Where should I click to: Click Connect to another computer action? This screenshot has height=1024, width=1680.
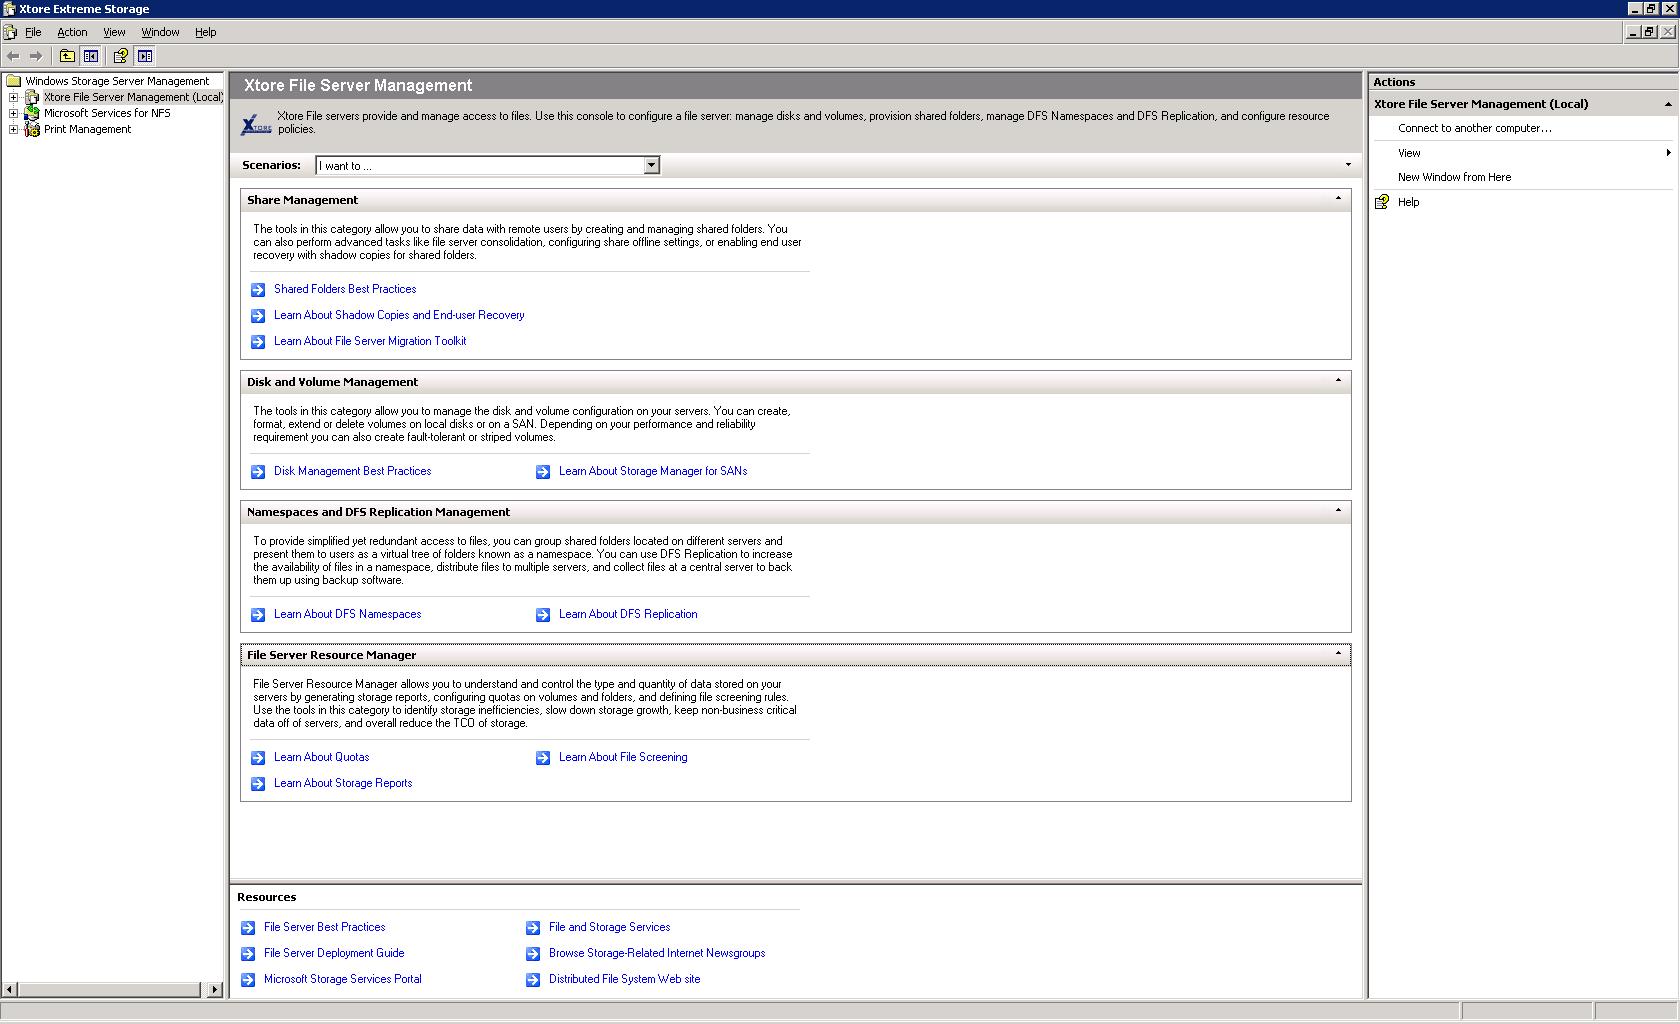coord(1474,128)
